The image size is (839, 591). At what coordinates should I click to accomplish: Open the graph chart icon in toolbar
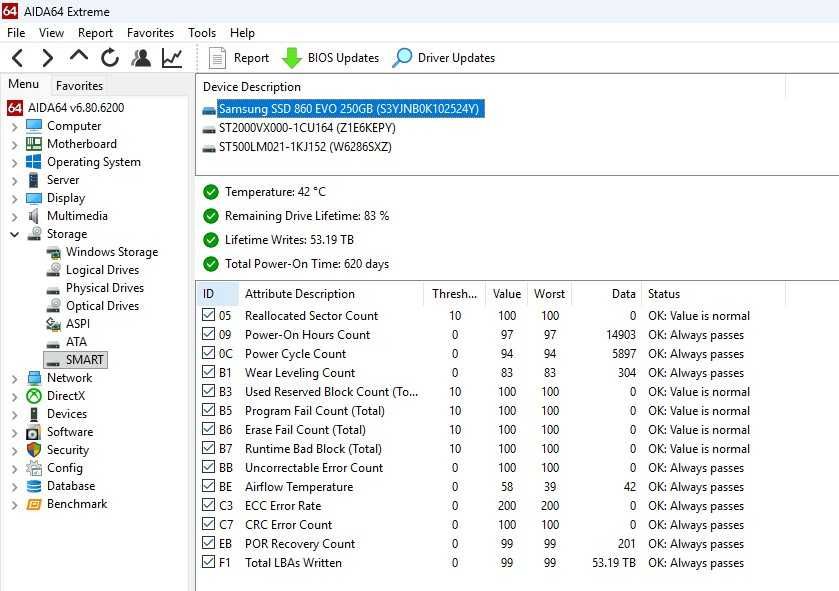pyautogui.click(x=172, y=58)
